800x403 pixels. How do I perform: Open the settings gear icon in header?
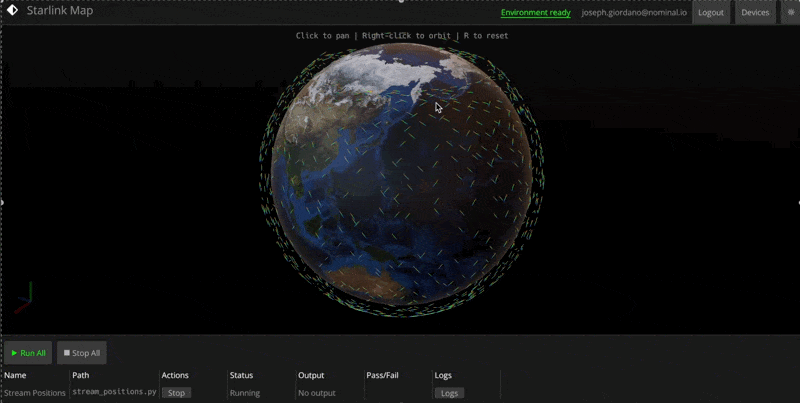(790, 13)
